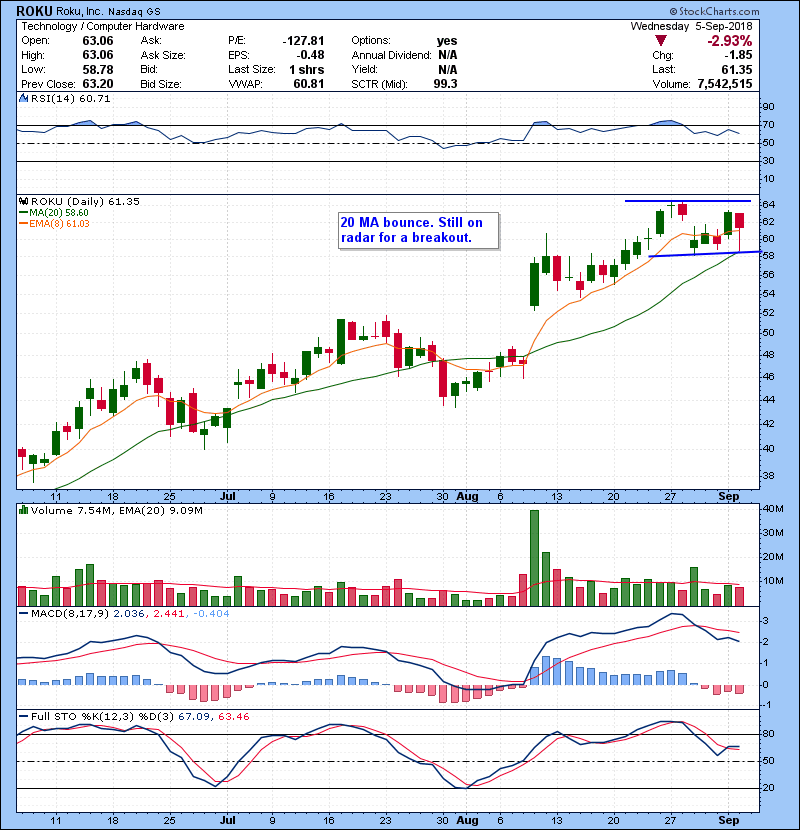Click the 80 level on stochastic axis

tap(768, 734)
